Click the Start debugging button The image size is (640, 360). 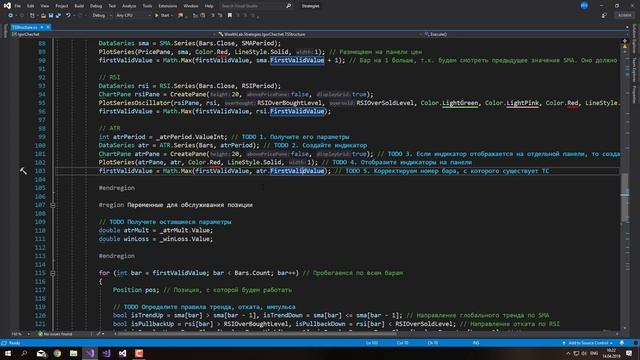point(163,16)
